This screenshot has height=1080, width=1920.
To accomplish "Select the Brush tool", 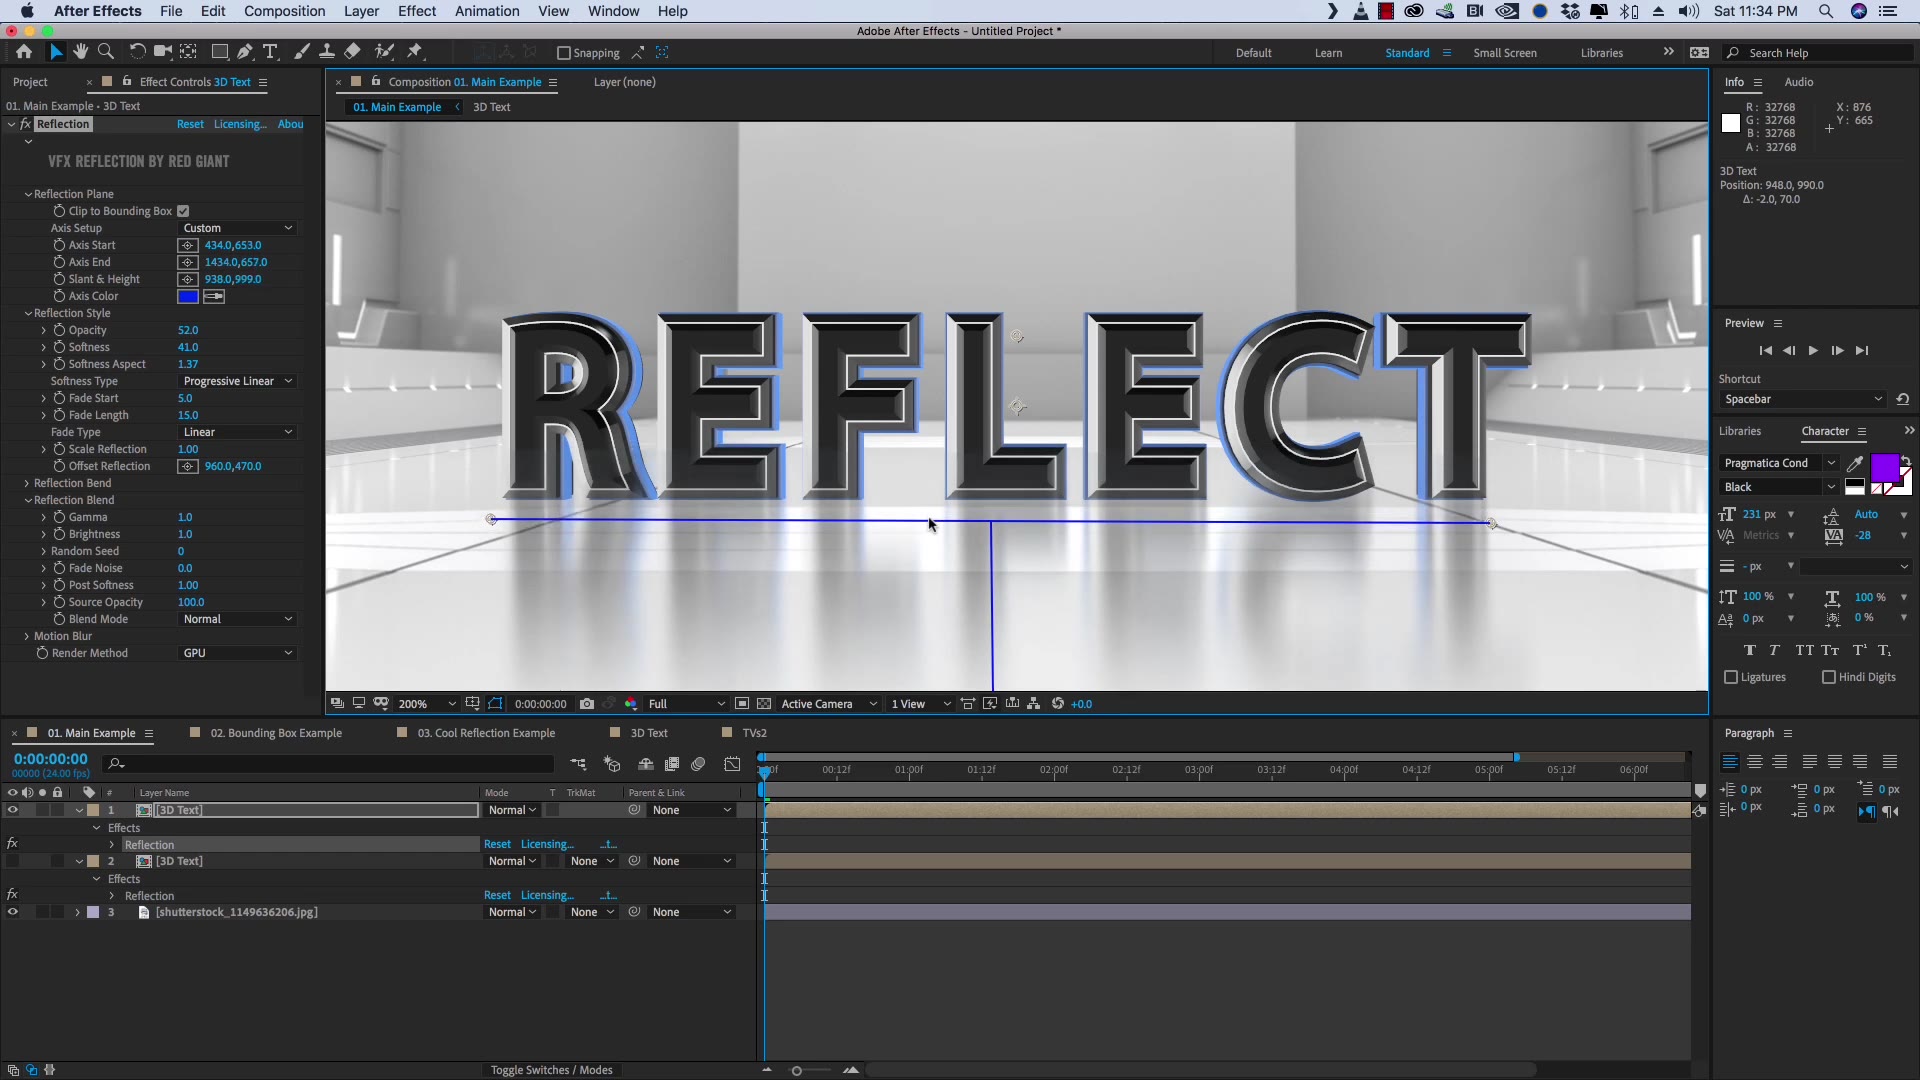I will click(x=301, y=52).
